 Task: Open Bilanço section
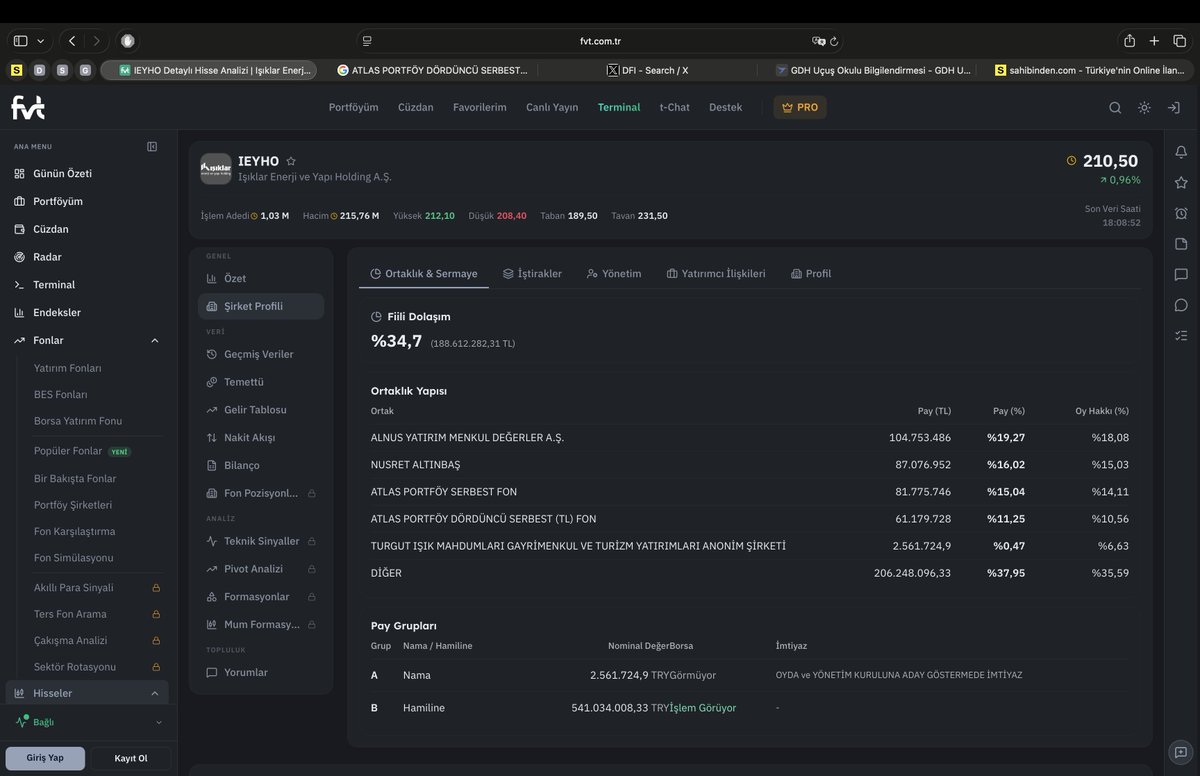[x=242, y=466]
